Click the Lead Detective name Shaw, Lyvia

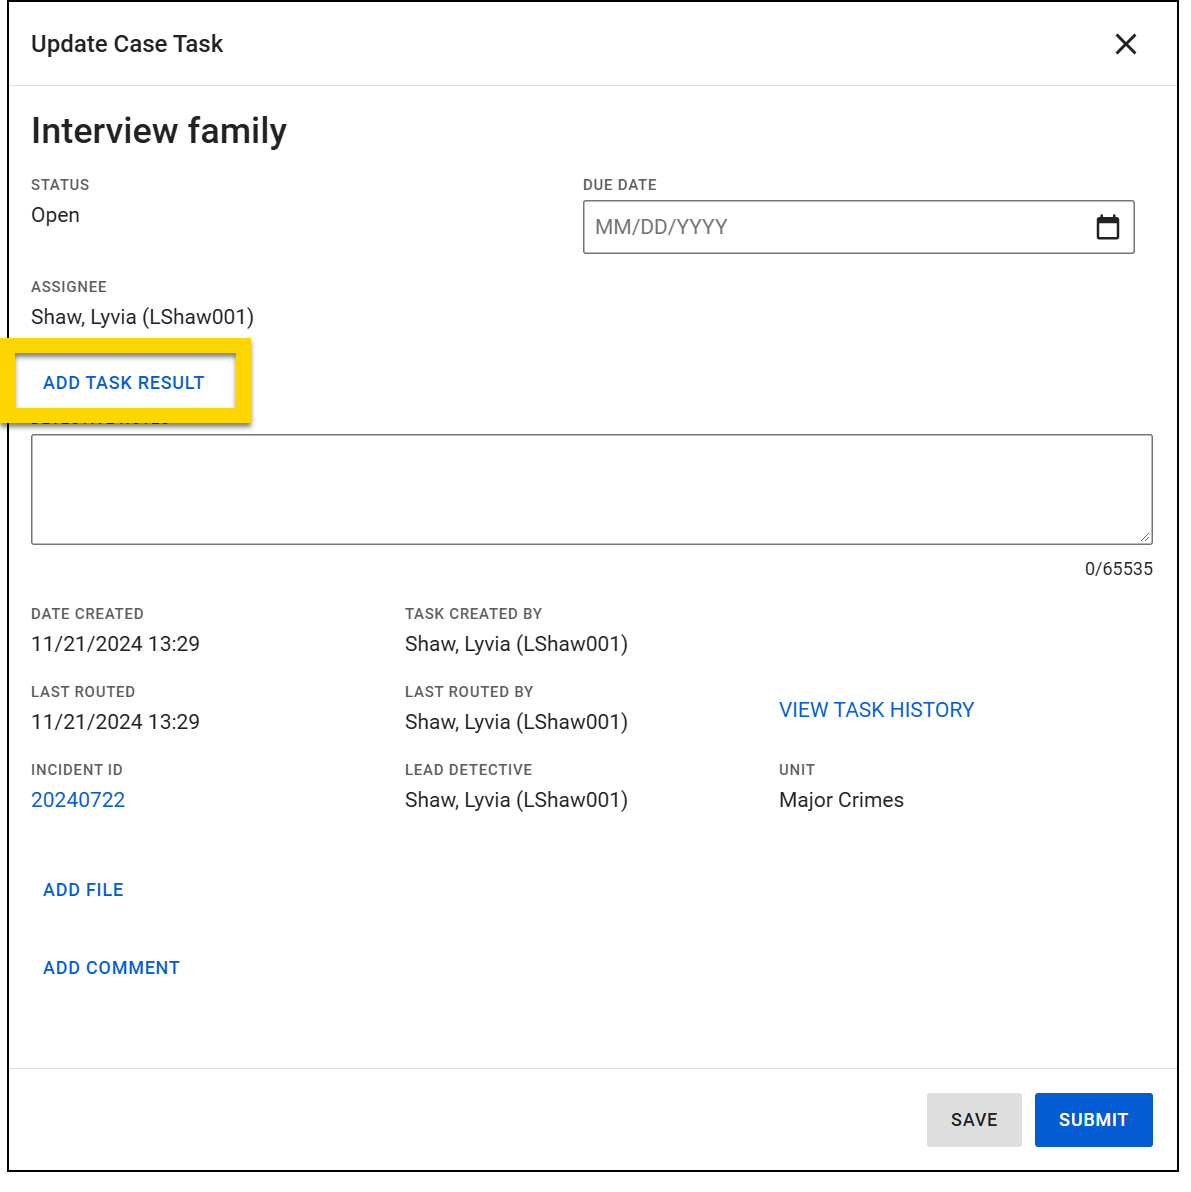[x=516, y=800]
